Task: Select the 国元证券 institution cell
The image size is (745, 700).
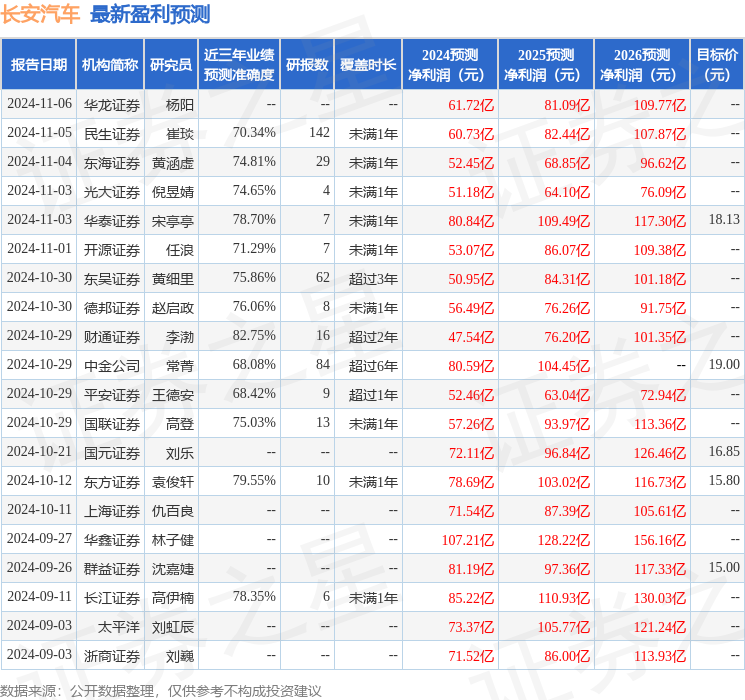Action: click(x=112, y=453)
